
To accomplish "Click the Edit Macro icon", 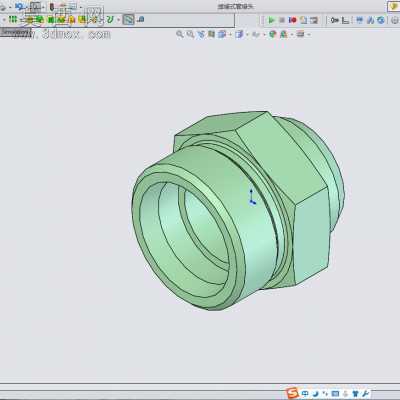I will (314, 20).
